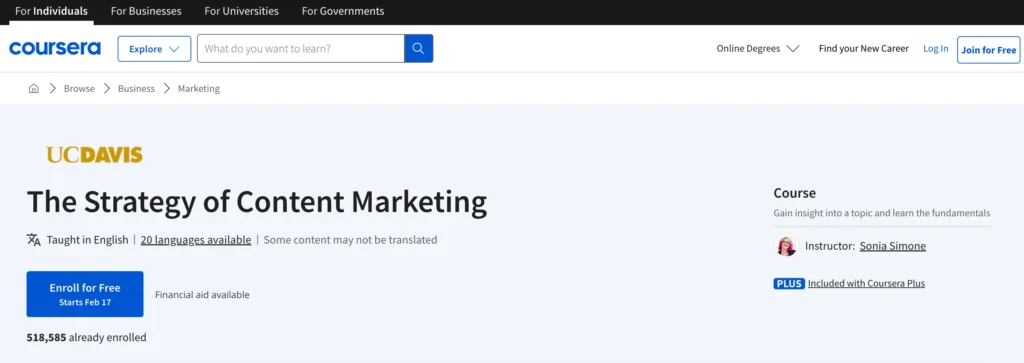Open the For Universities tab

point(241,11)
